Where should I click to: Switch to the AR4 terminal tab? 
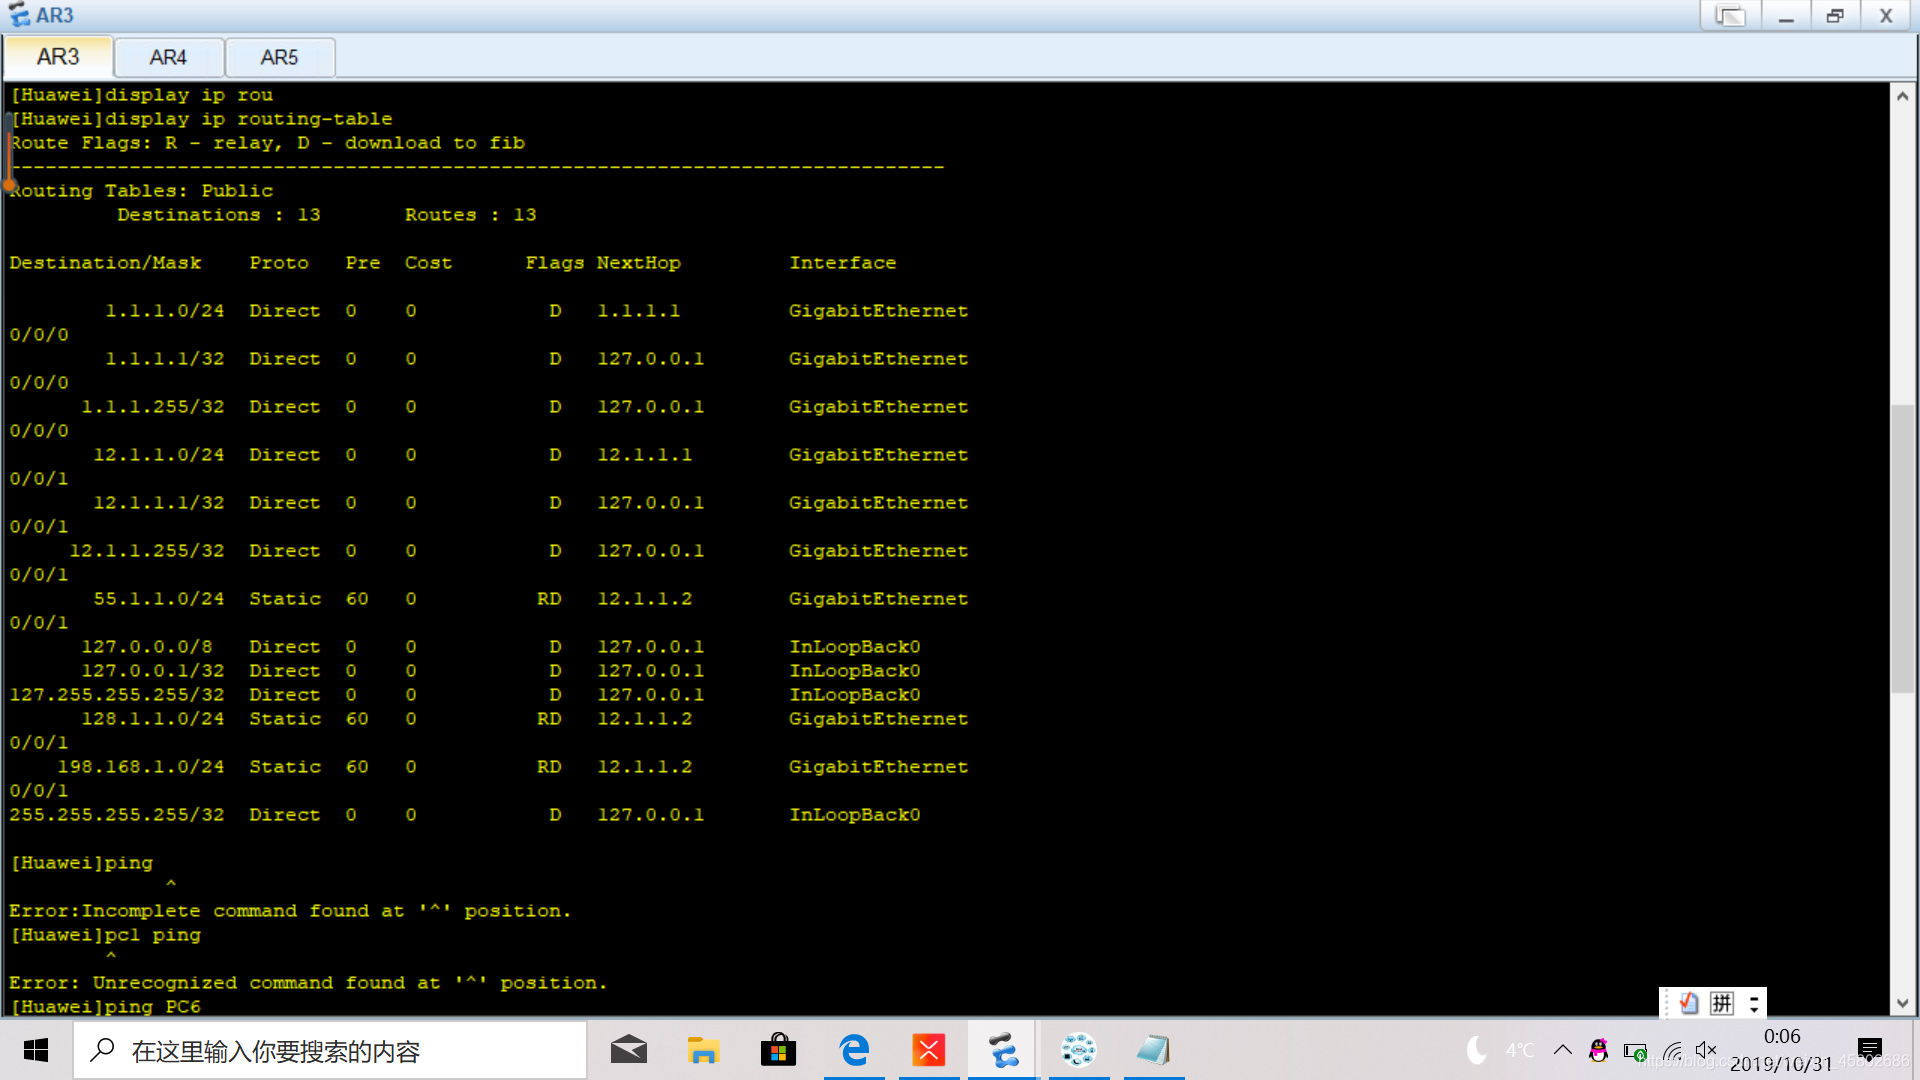click(x=168, y=58)
